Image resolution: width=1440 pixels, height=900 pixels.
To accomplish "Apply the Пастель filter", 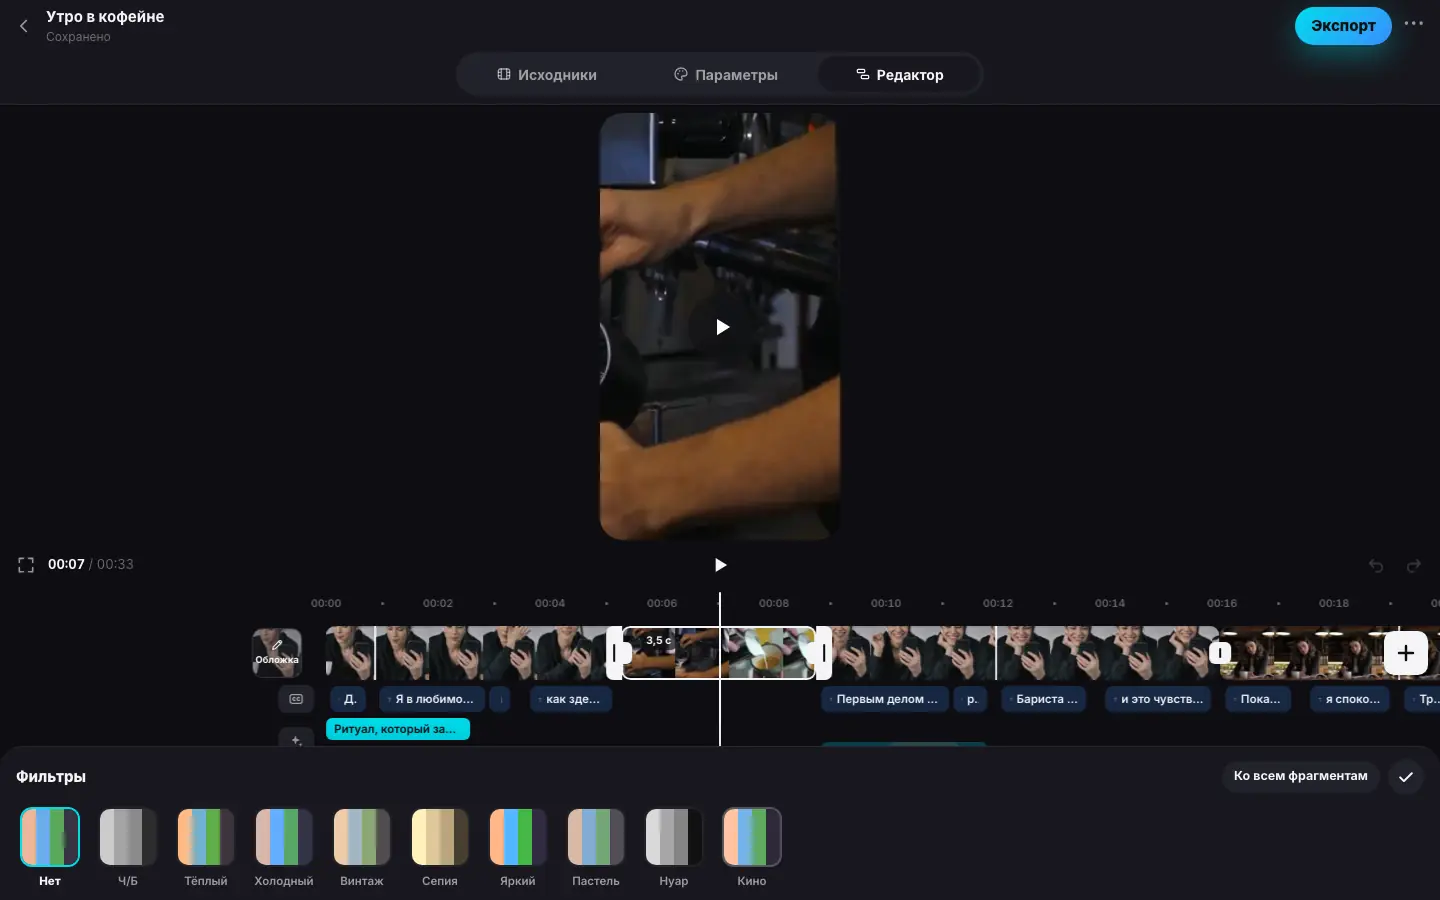I will click(596, 837).
